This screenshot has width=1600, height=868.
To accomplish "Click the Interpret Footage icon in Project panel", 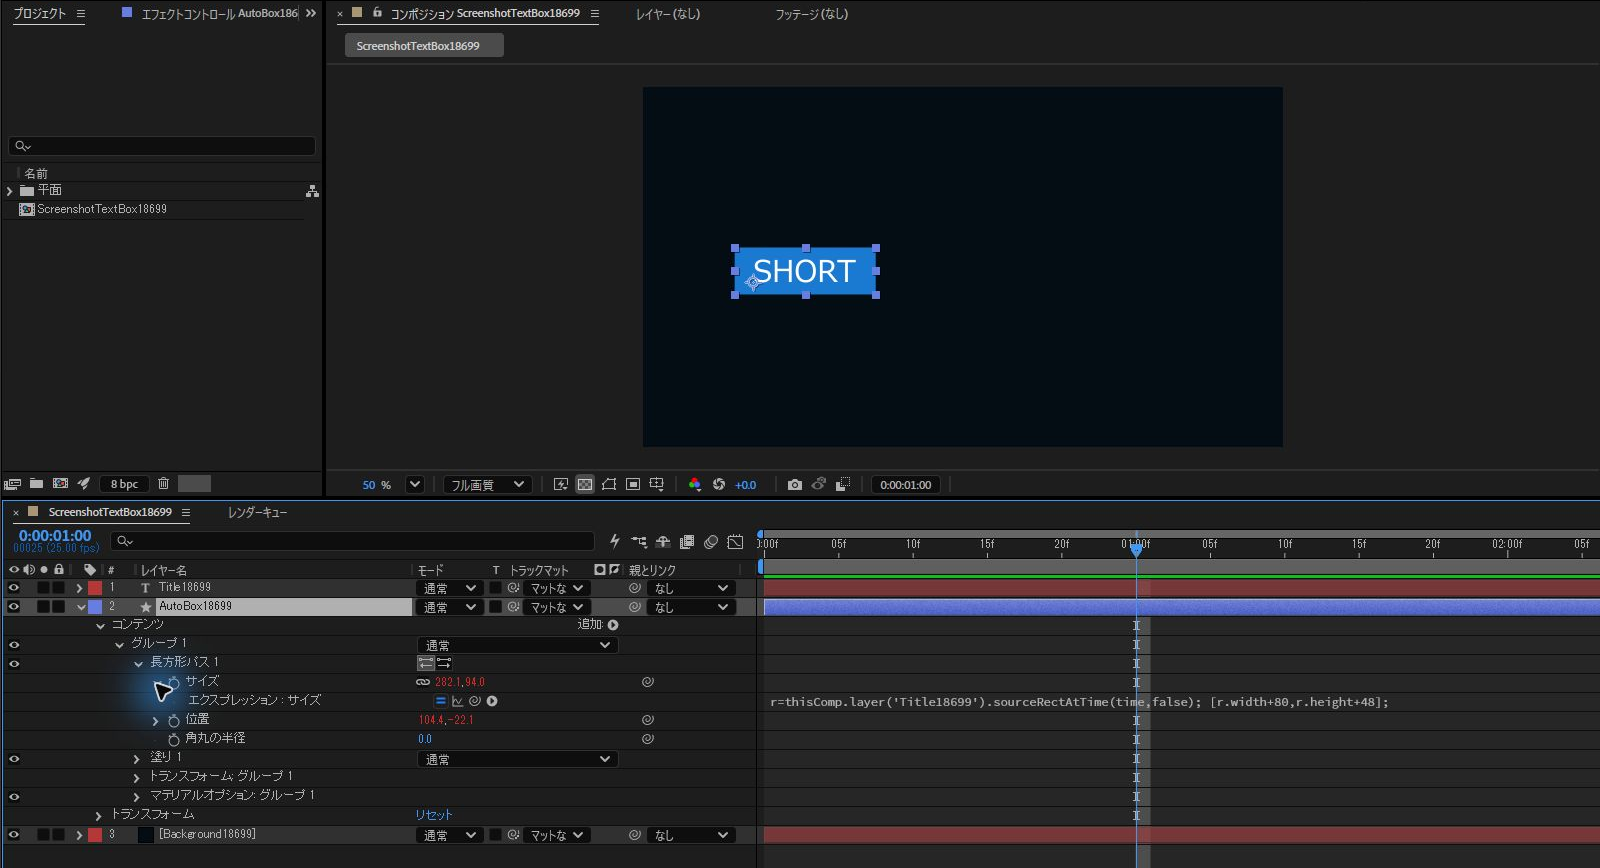I will point(13,484).
